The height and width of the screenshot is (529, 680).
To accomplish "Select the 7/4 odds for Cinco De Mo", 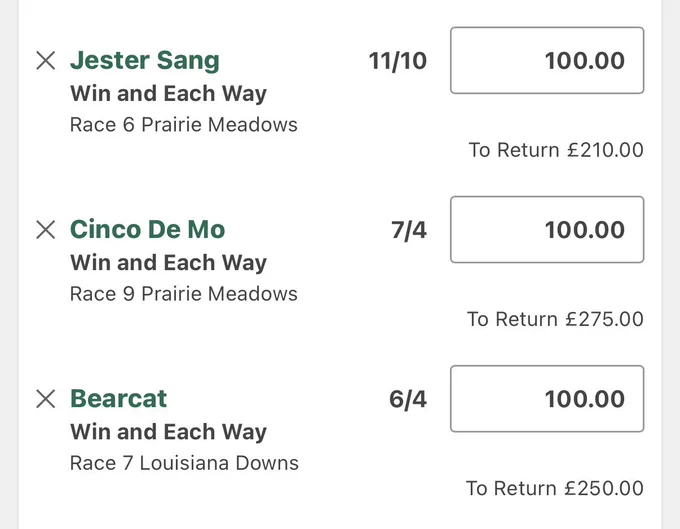I will coord(409,230).
